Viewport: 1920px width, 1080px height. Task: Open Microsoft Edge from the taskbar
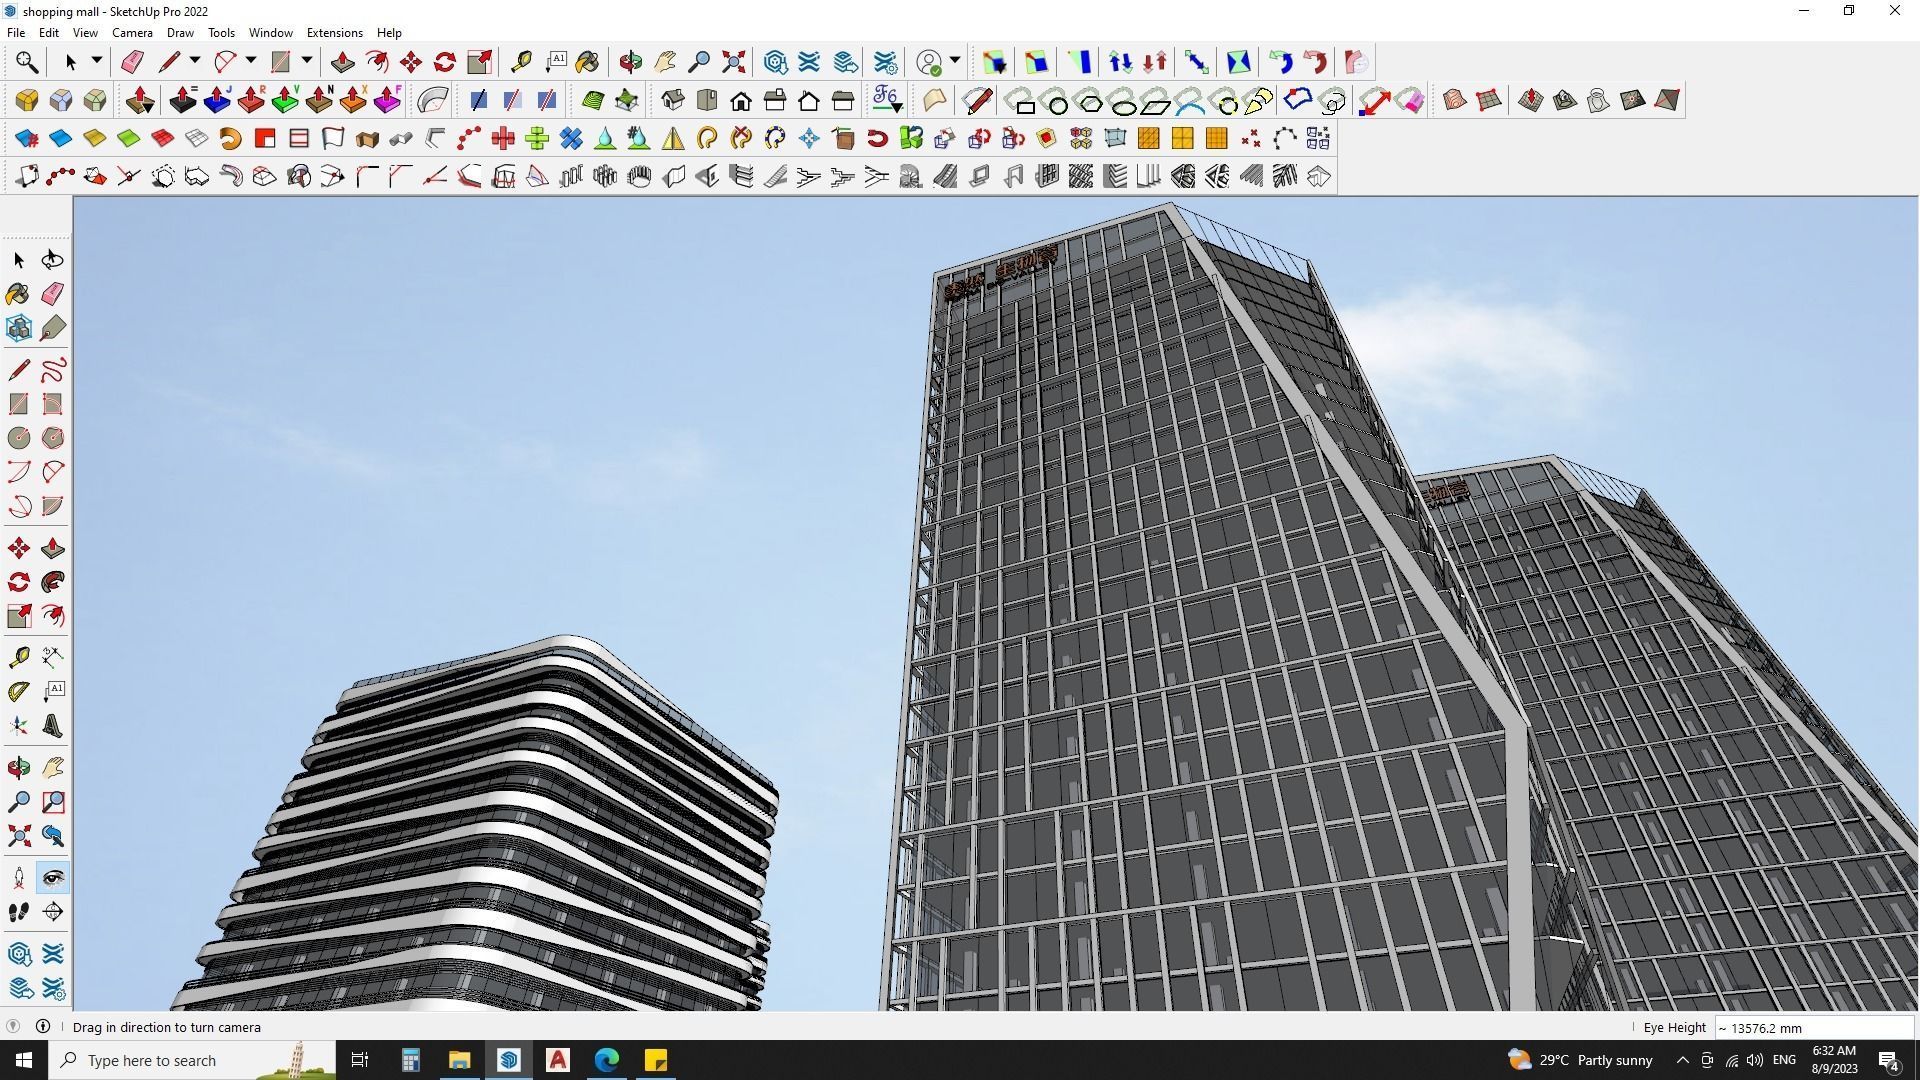[607, 1060]
